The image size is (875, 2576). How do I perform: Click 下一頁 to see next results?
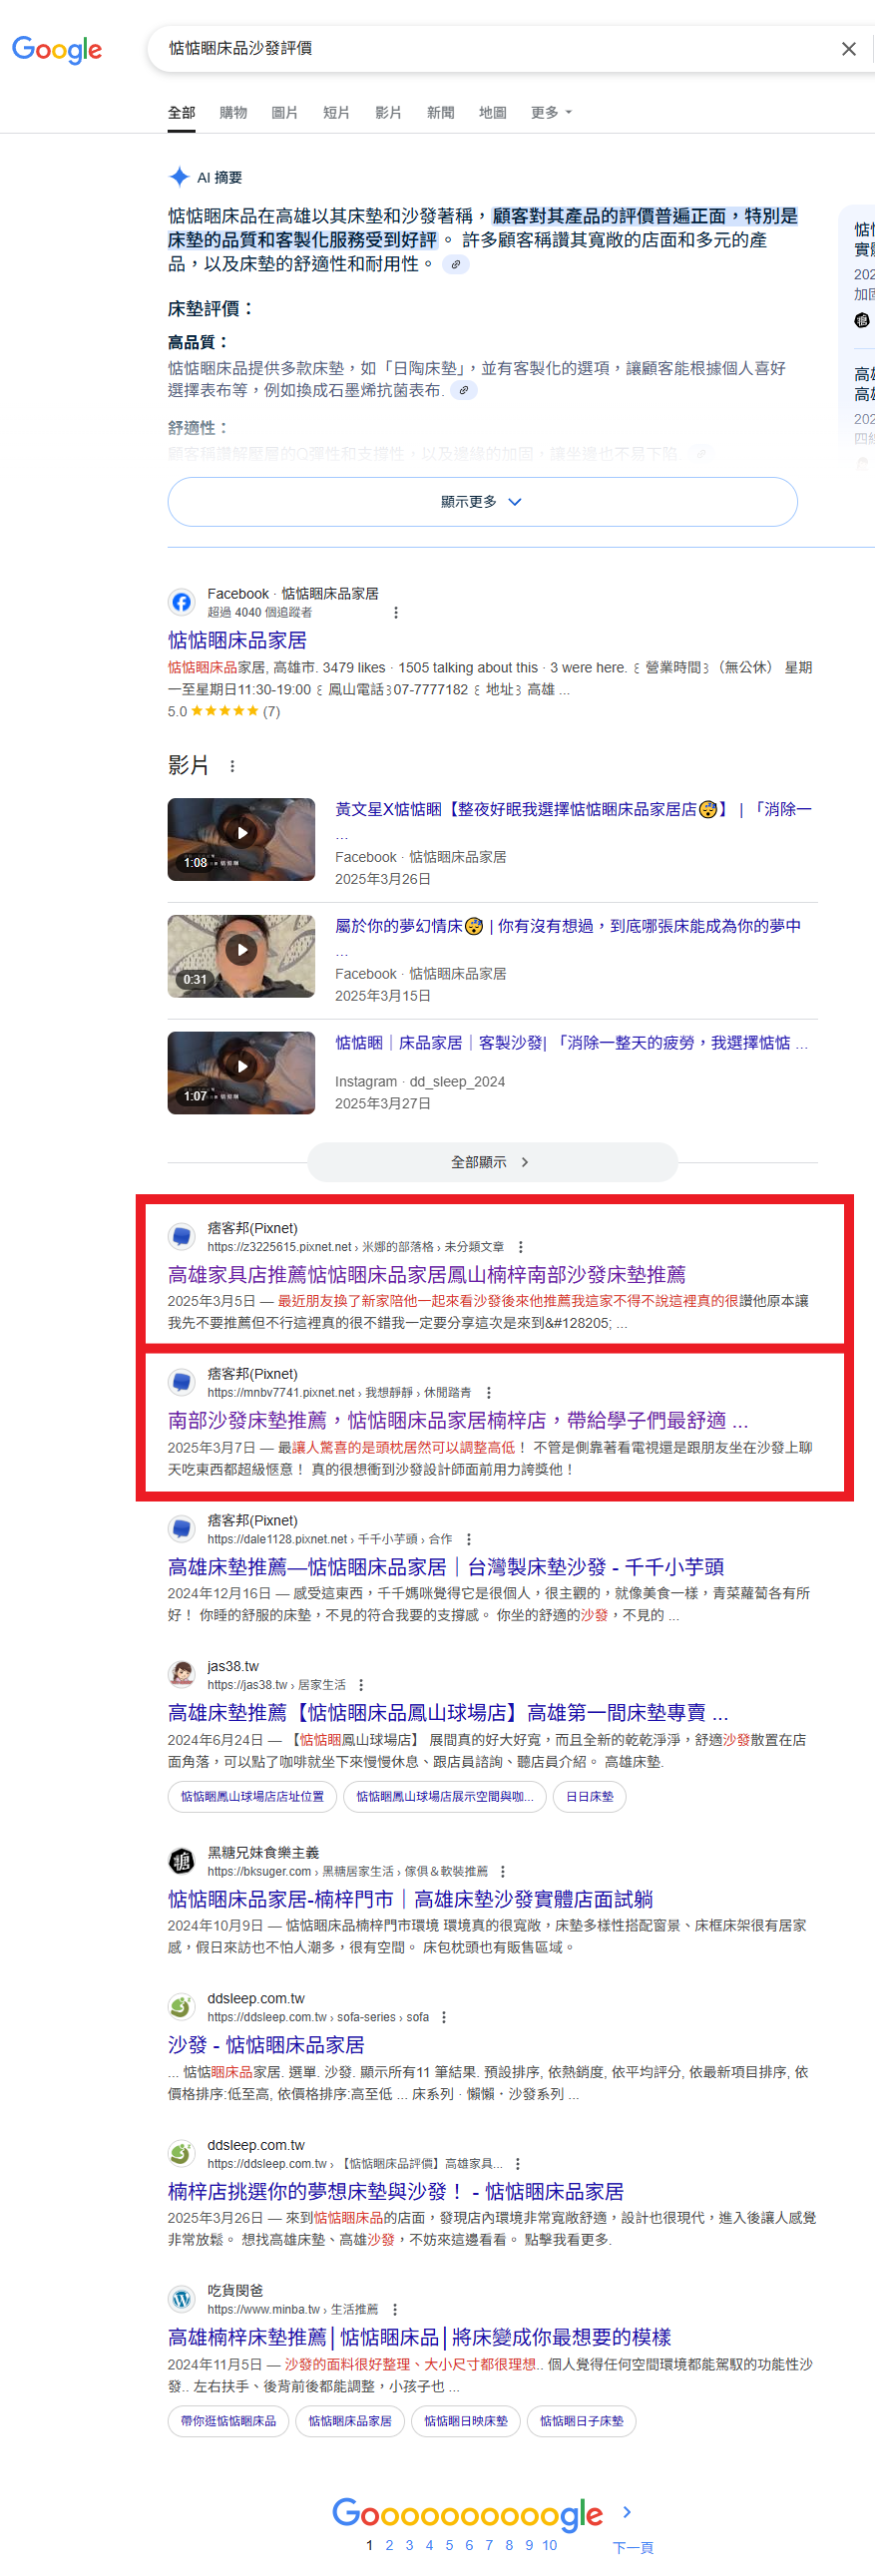pyautogui.click(x=632, y=2547)
